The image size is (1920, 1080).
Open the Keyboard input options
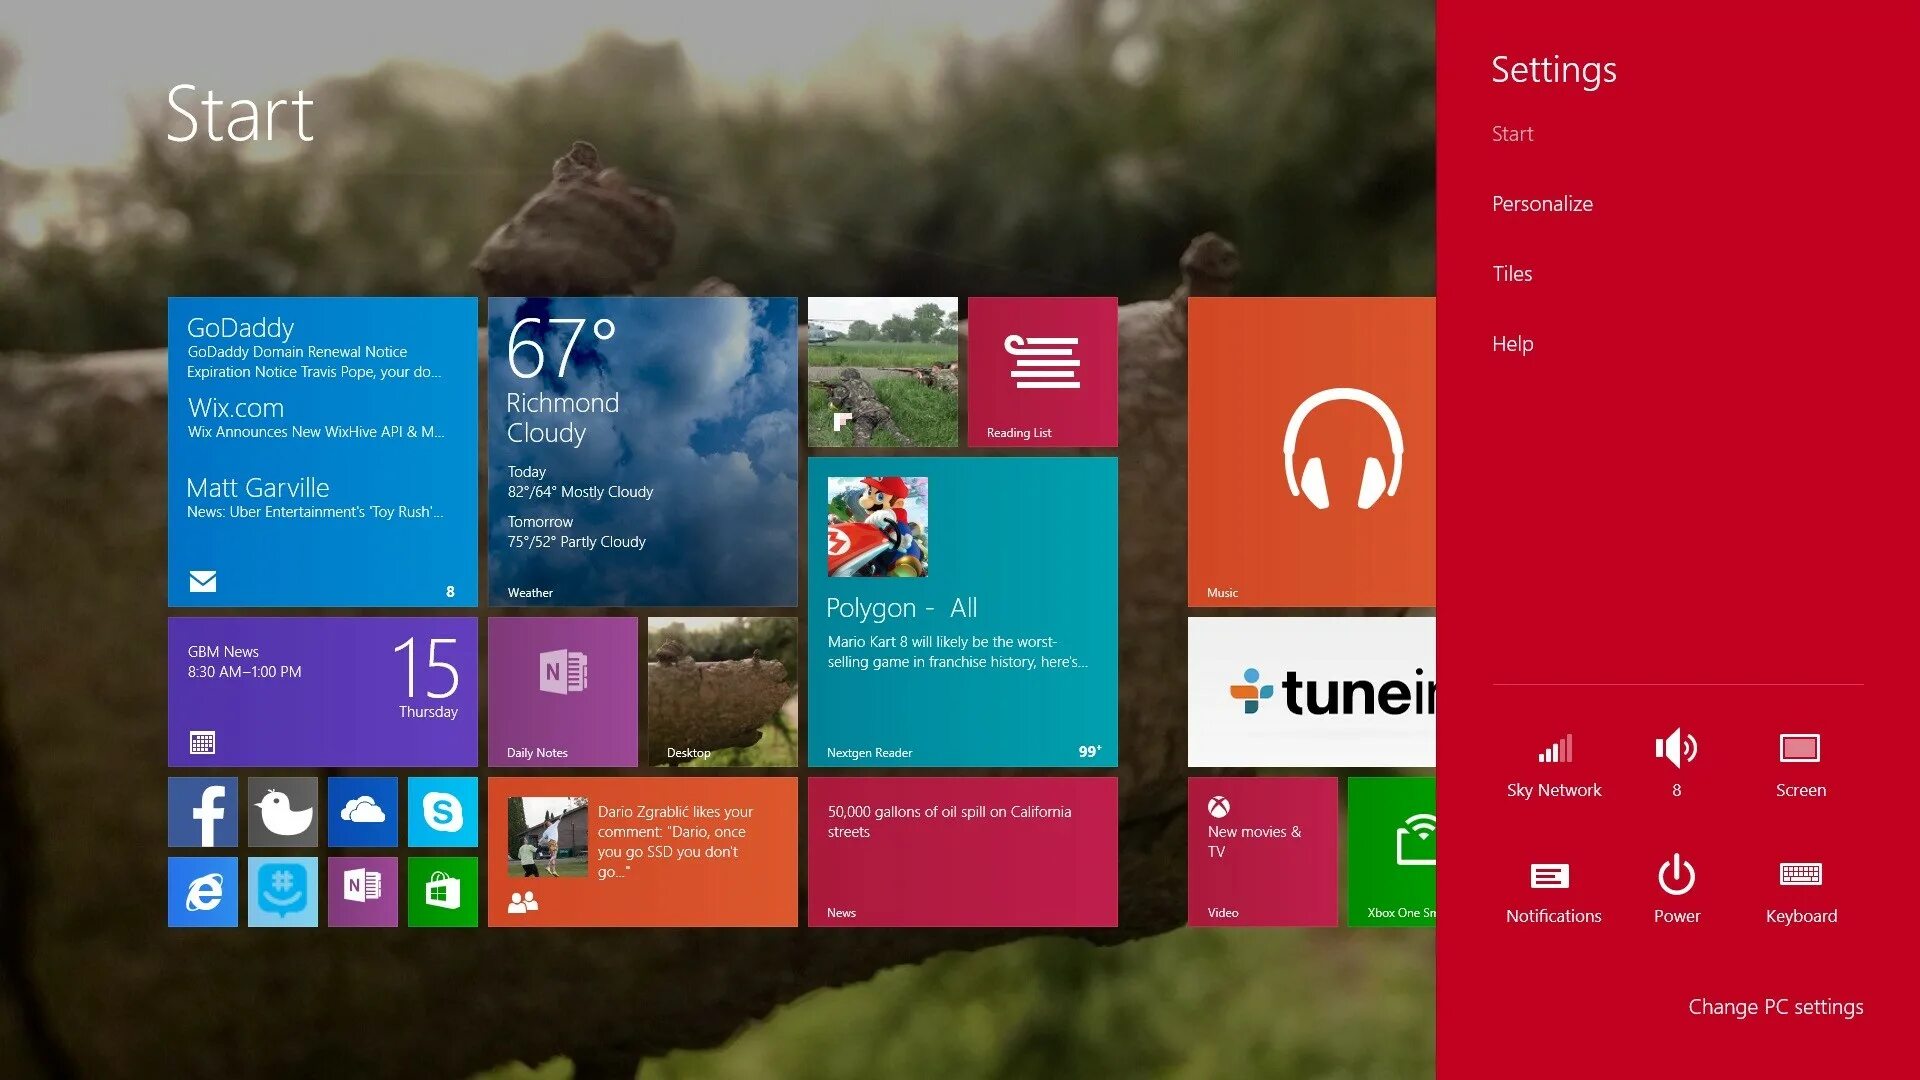(1801, 891)
